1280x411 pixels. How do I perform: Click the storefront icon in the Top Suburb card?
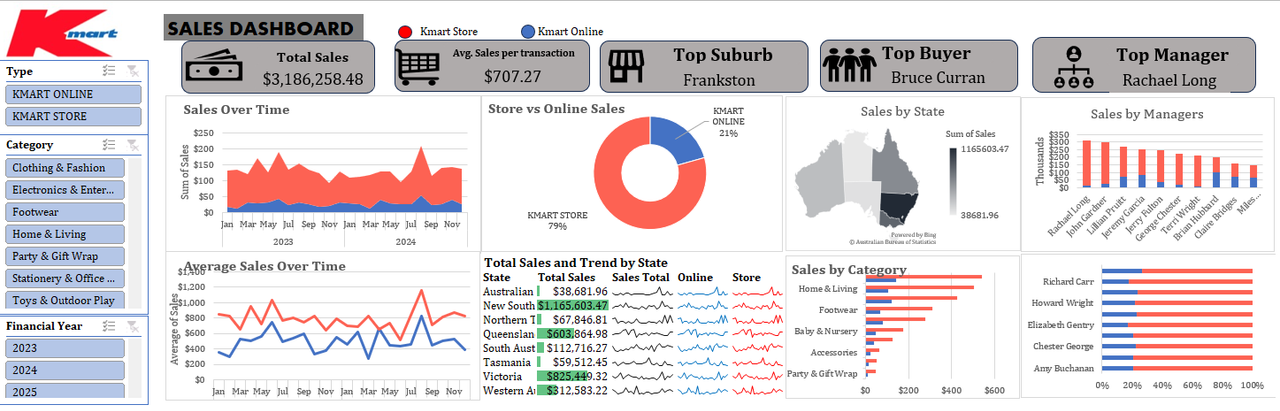point(626,66)
